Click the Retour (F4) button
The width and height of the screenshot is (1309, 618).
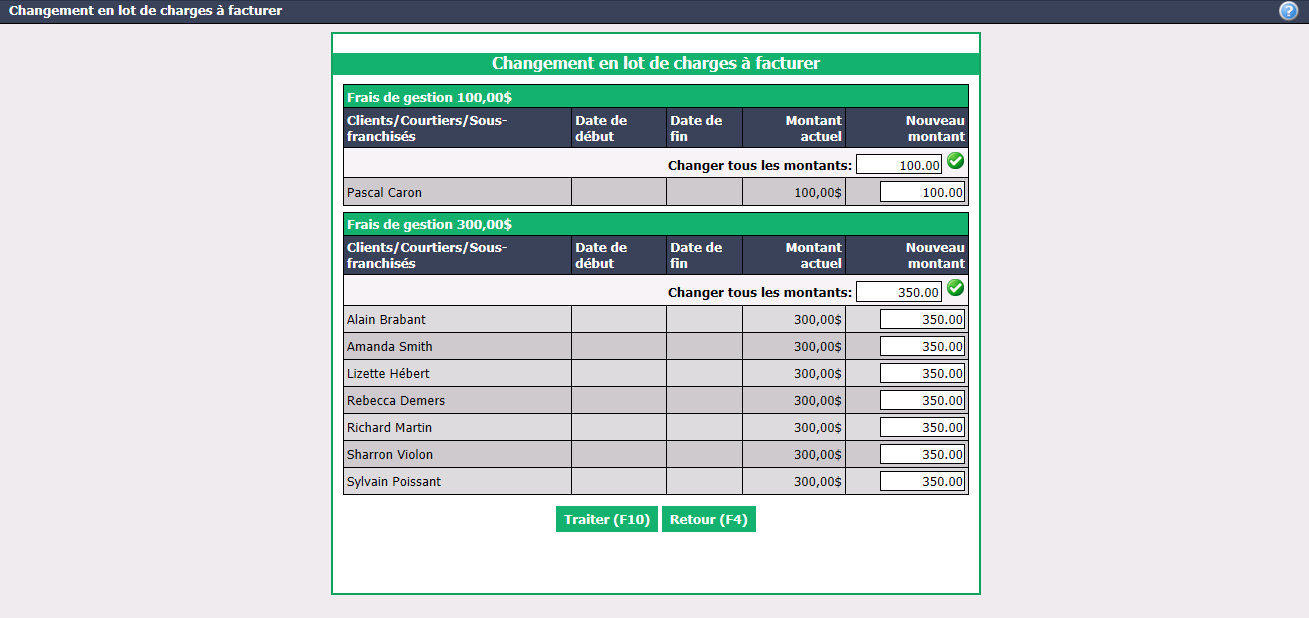click(709, 519)
